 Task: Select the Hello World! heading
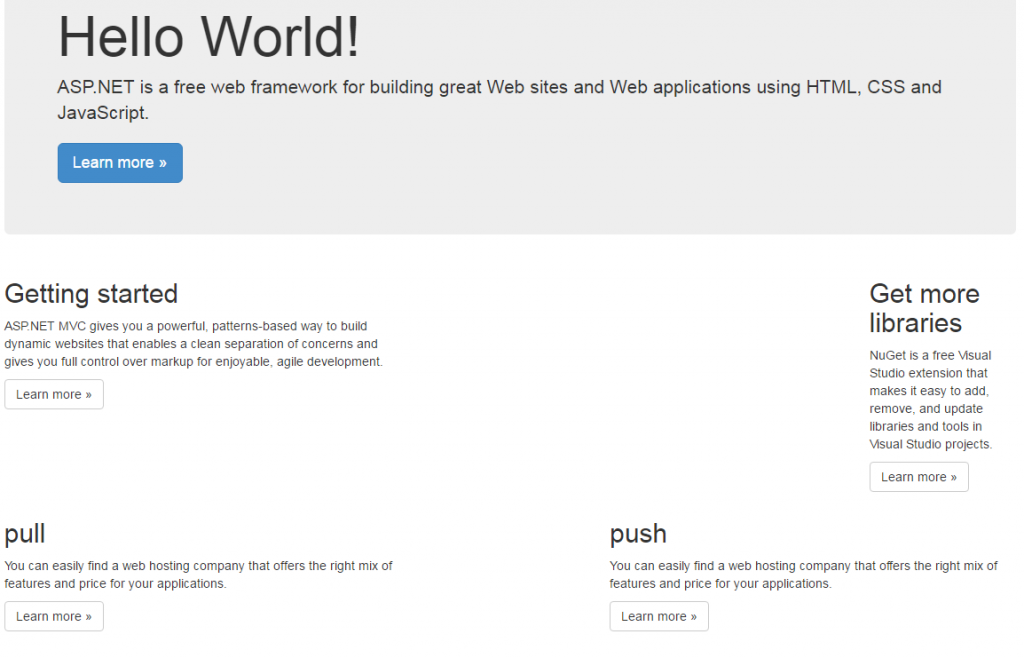click(208, 37)
